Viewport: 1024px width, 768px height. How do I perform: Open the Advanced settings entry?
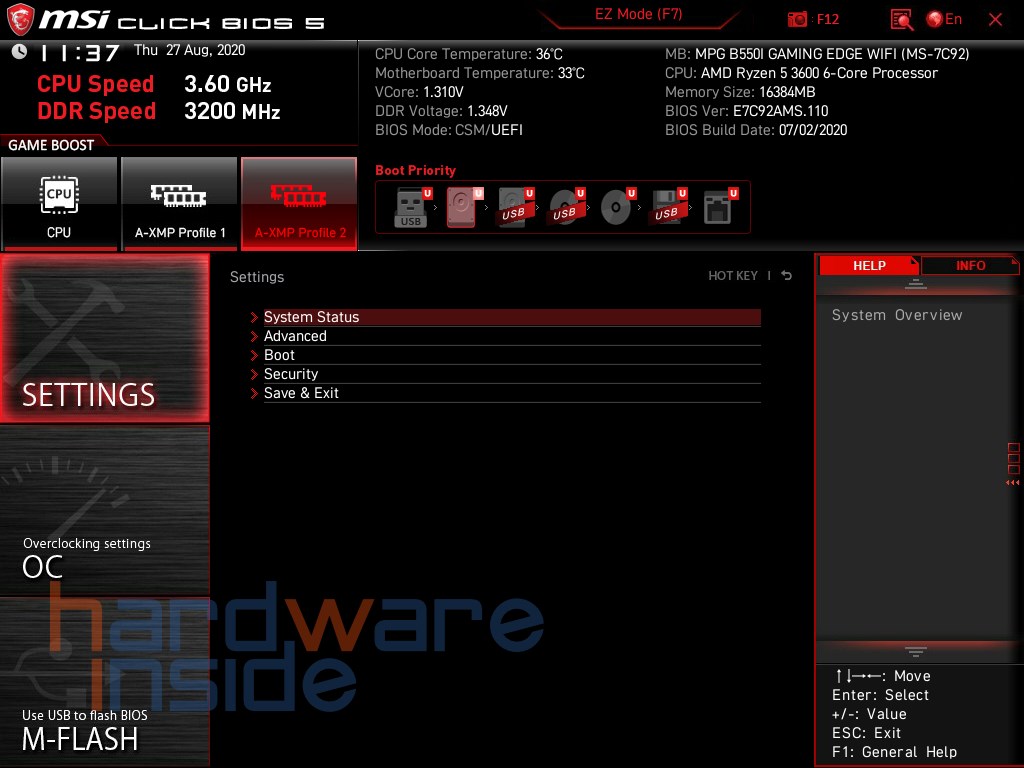(x=512, y=336)
